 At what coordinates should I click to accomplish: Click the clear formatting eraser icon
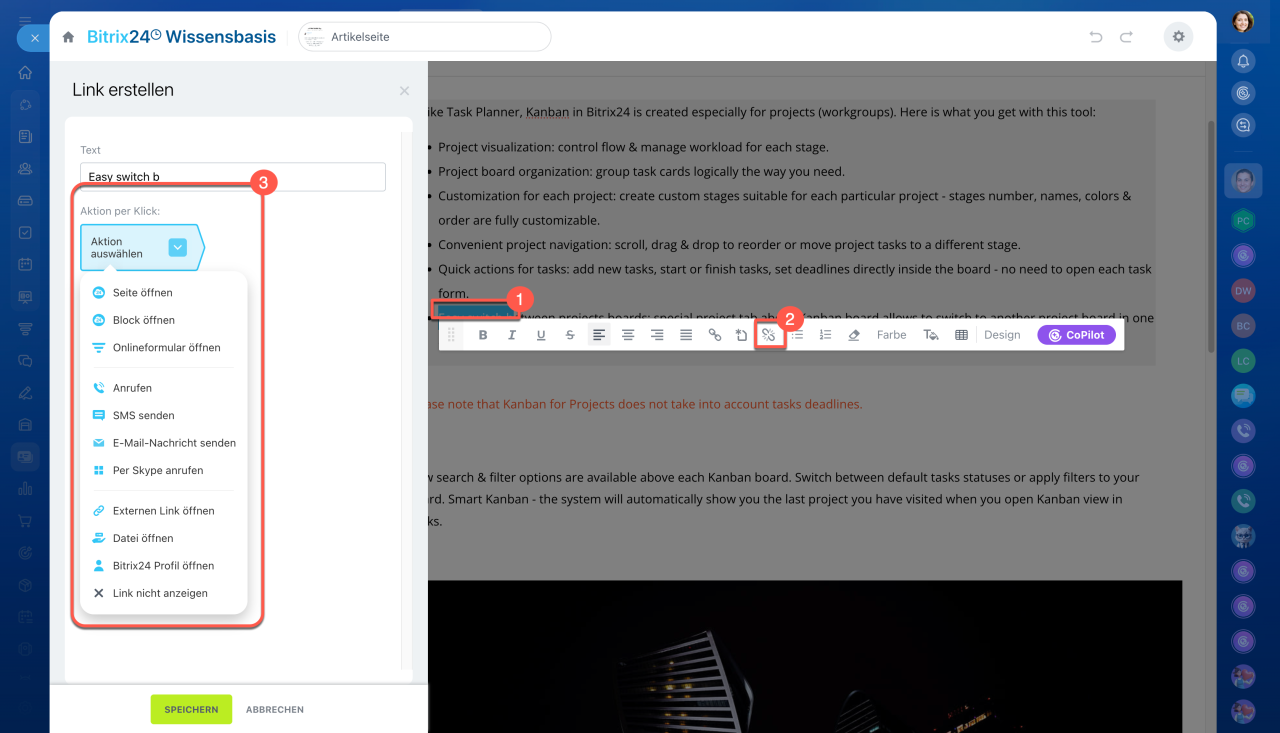[854, 335]
